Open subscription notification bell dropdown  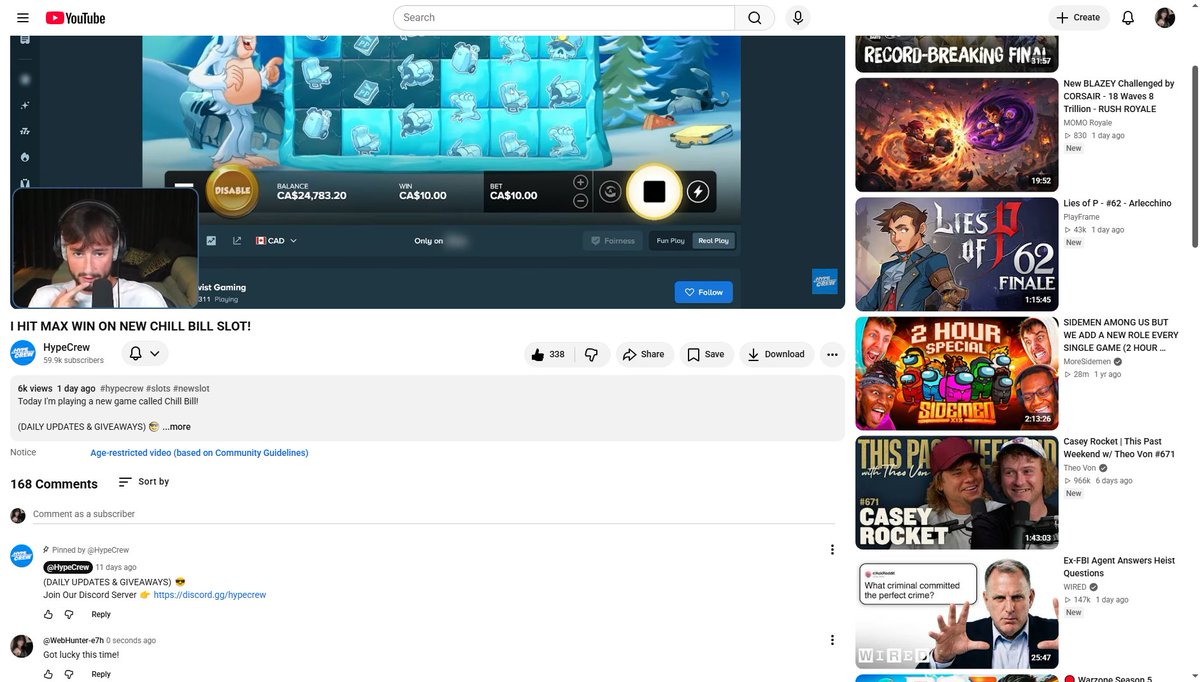coord(145,354)
